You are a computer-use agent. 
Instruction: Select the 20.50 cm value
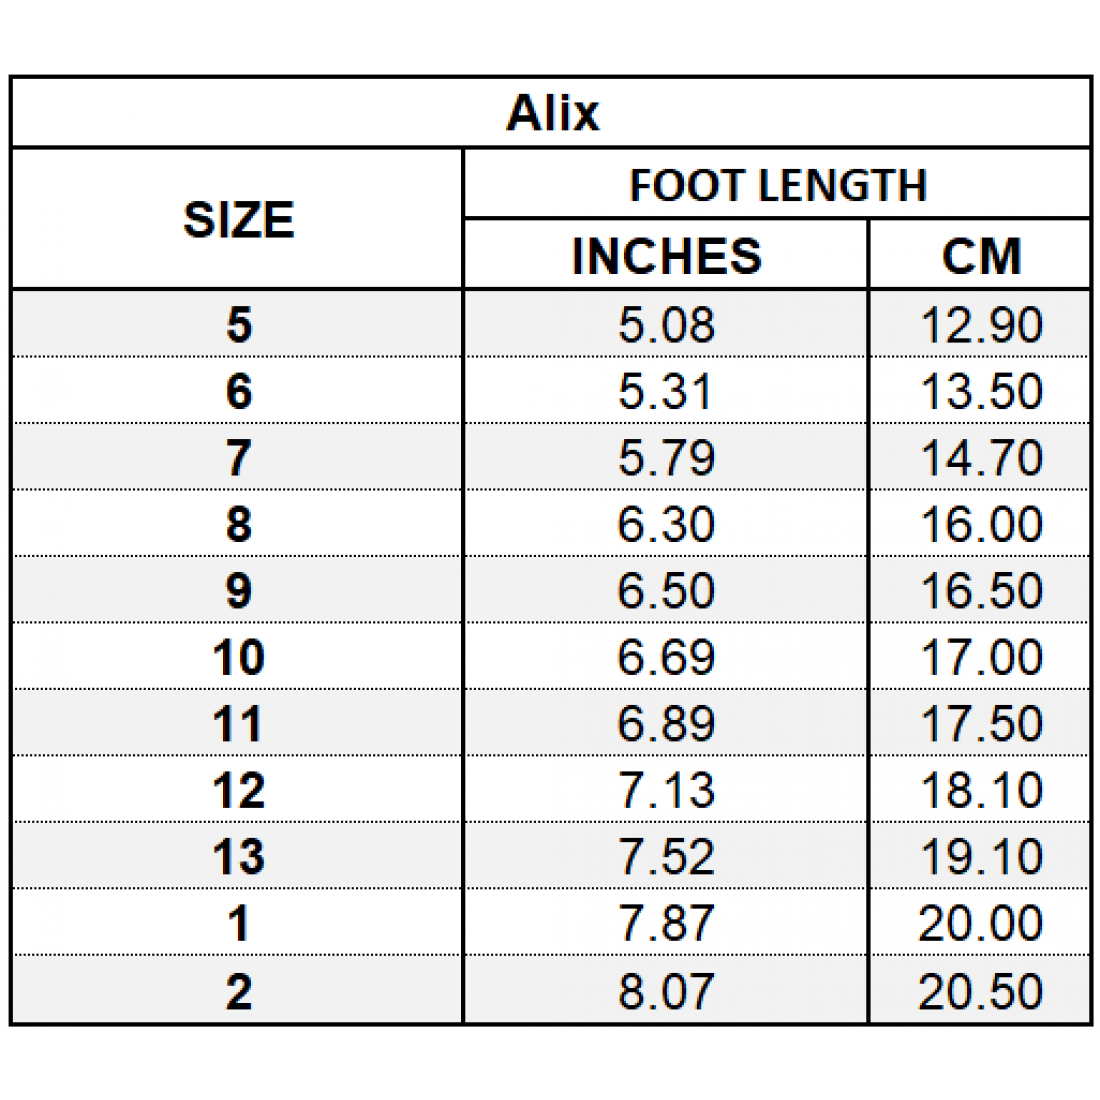tap(980, 991)
